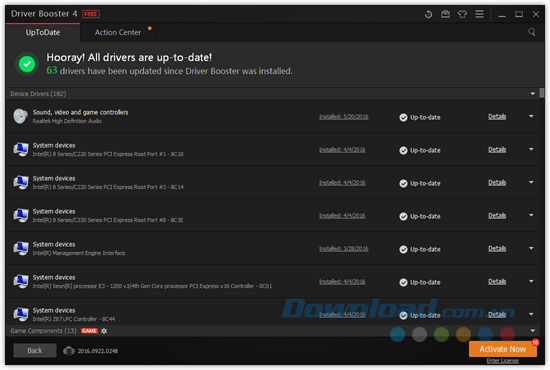Collapse the Device Drivers (182) section

click(x=533, y=94)
